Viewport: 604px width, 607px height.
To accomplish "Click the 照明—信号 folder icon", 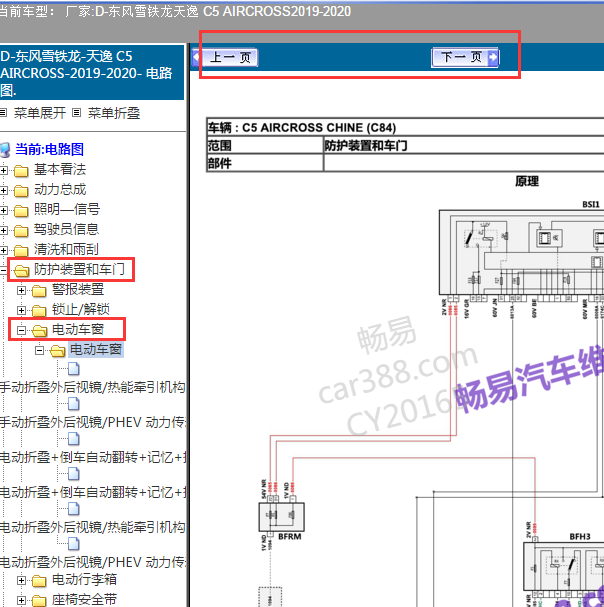I will 21,211.
